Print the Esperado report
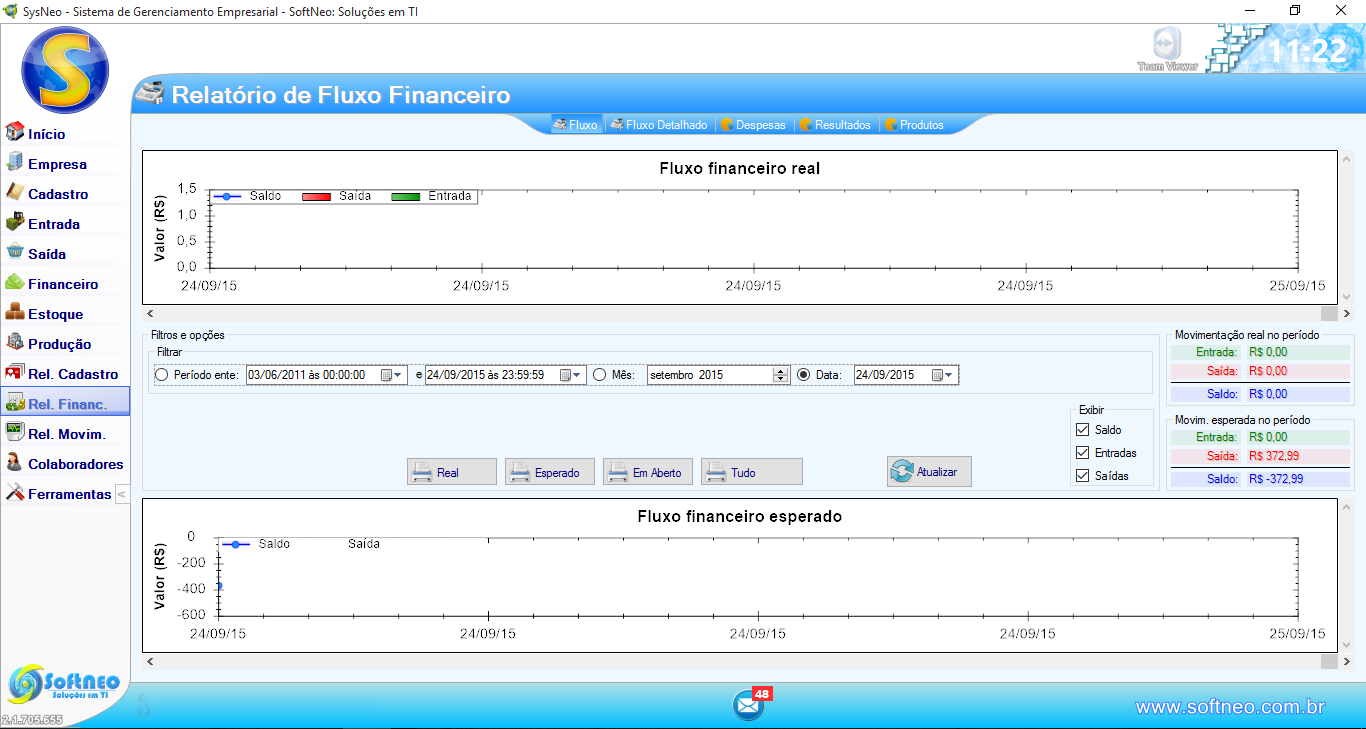Screen dimensions: 1366x729 (549, 472)
